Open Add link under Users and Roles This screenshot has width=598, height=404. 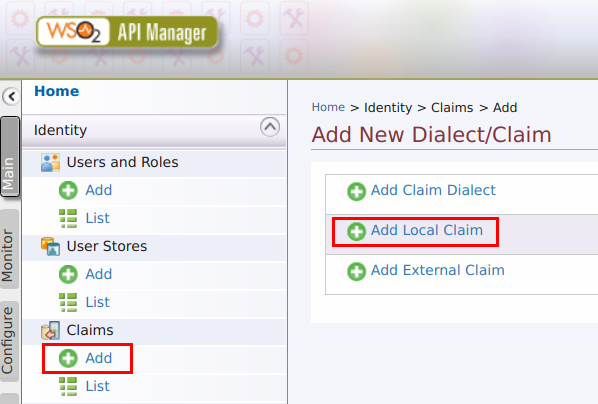point(99,190)
